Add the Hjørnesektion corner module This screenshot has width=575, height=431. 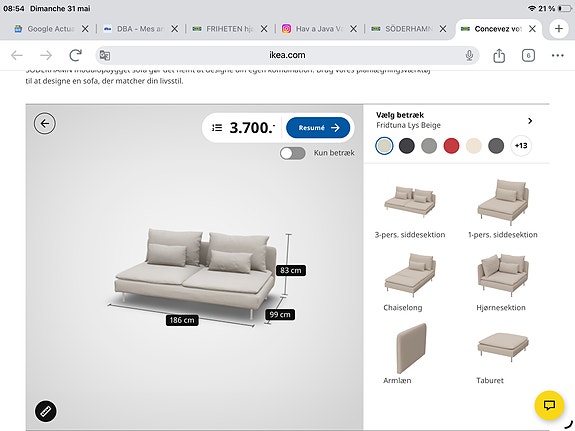(502, 282)
